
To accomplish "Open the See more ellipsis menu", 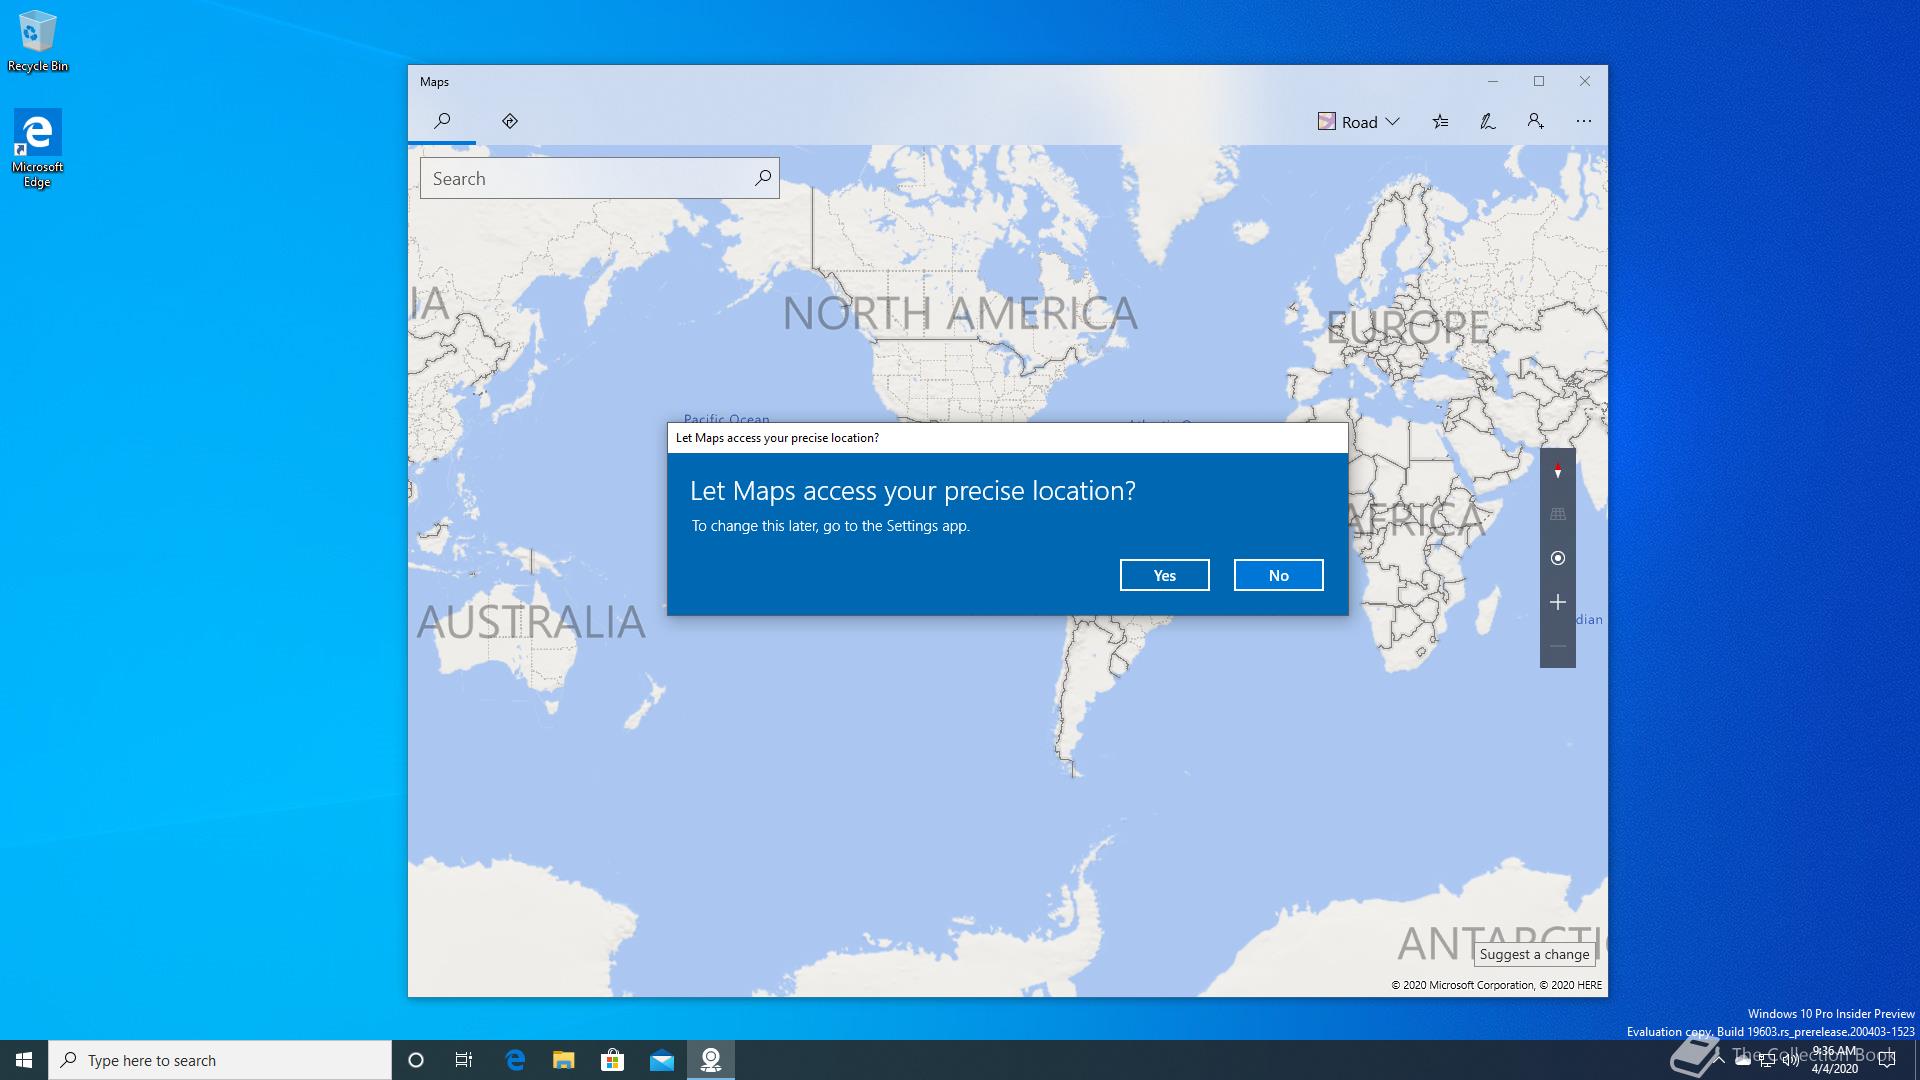I will 1584,122.
